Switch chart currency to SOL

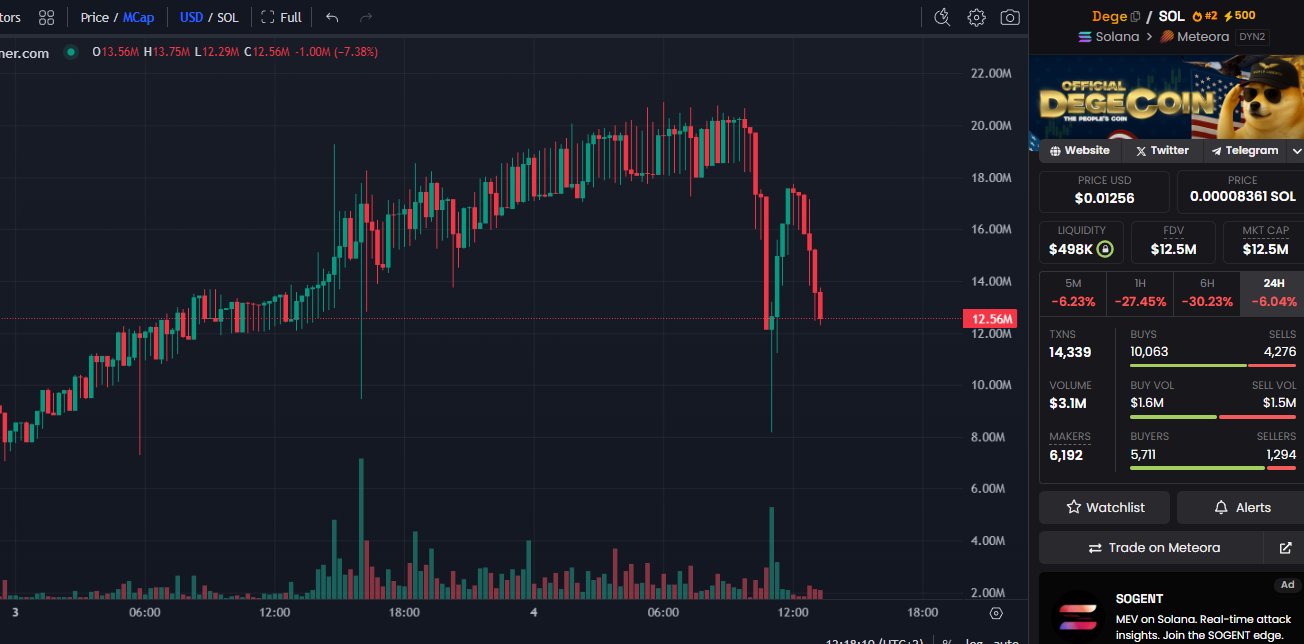point(228,17)
